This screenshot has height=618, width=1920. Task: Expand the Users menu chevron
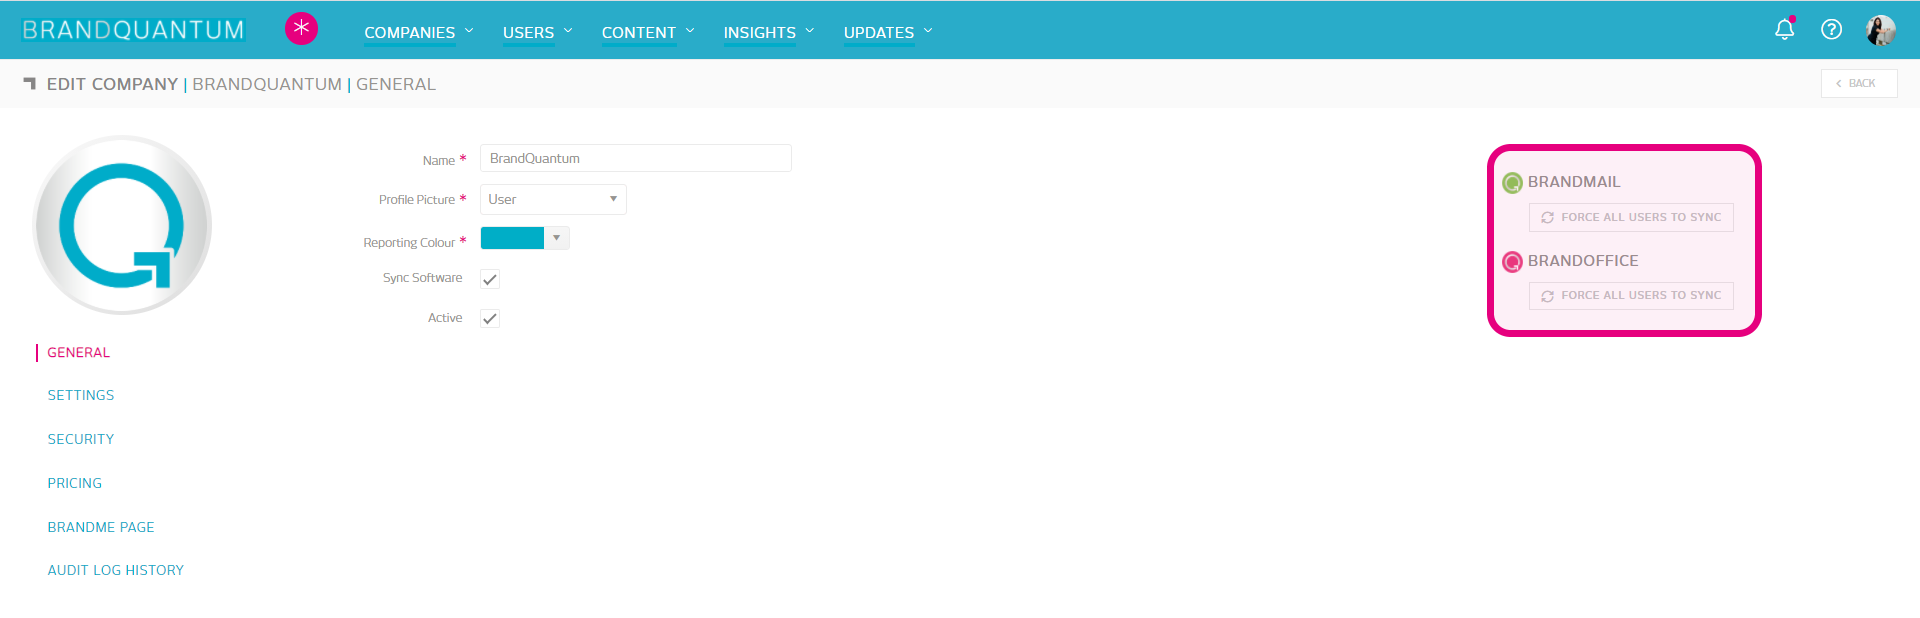[568, 31]
